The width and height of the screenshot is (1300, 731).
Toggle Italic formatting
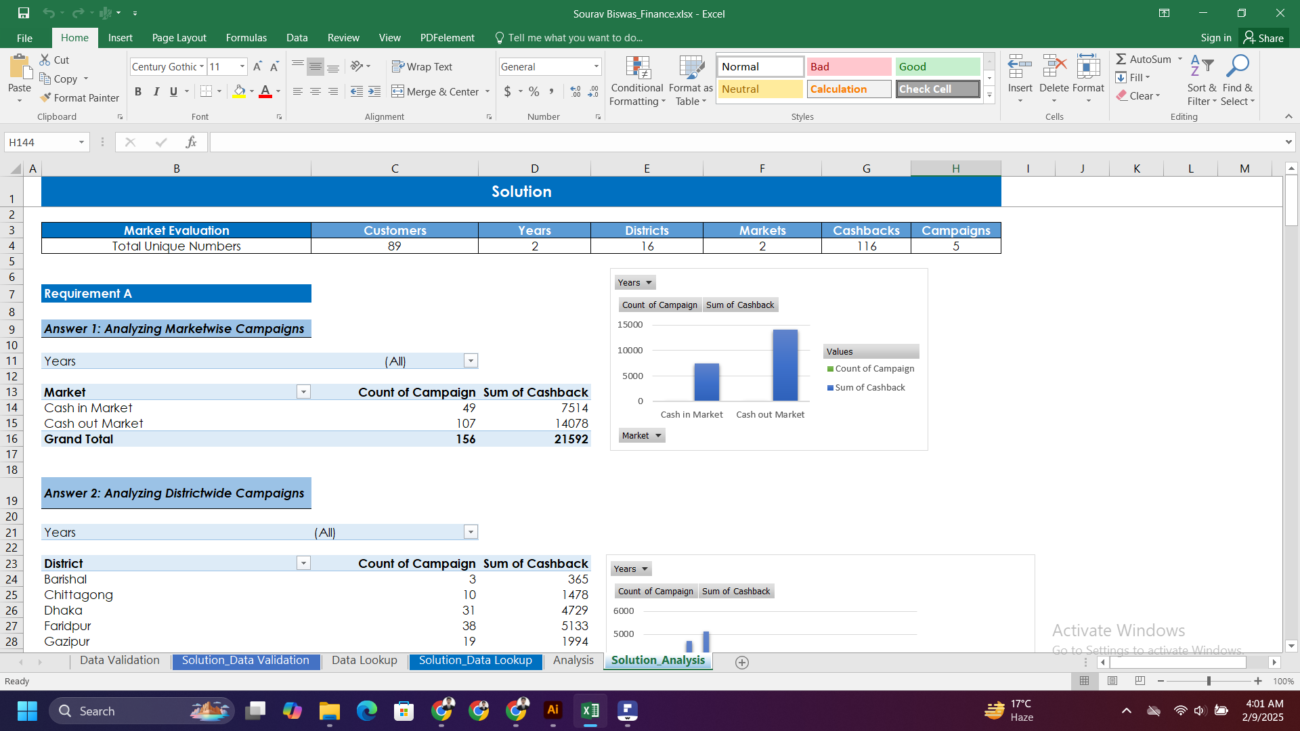tap(156, 91)
